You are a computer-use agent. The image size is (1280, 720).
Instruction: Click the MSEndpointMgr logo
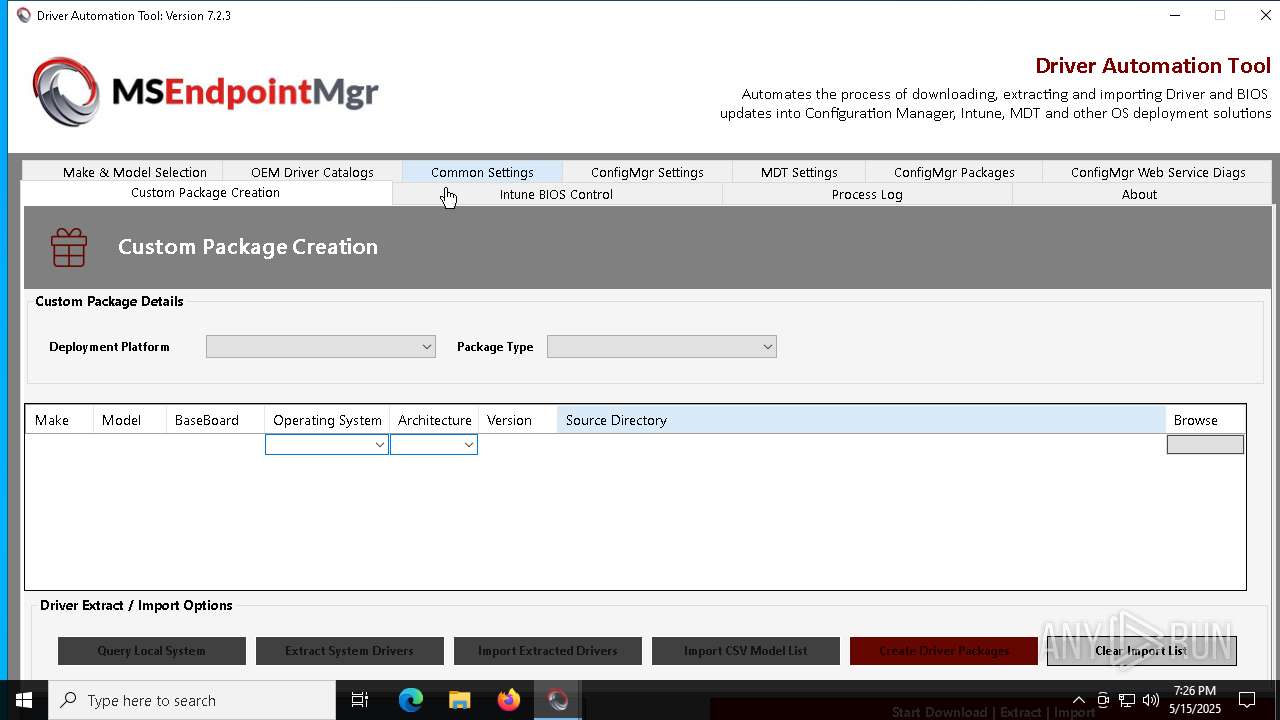pos(205,92)
